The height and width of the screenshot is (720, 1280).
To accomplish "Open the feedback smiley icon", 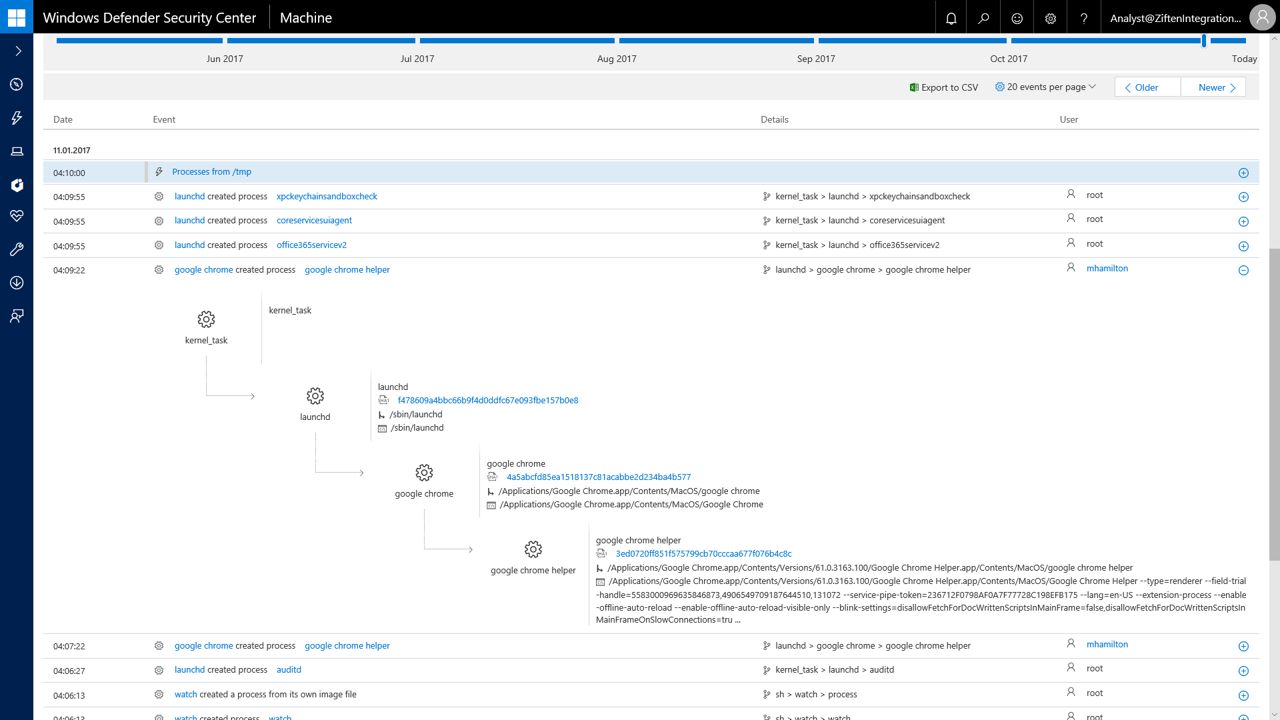I will click(x=1017, y=18).
